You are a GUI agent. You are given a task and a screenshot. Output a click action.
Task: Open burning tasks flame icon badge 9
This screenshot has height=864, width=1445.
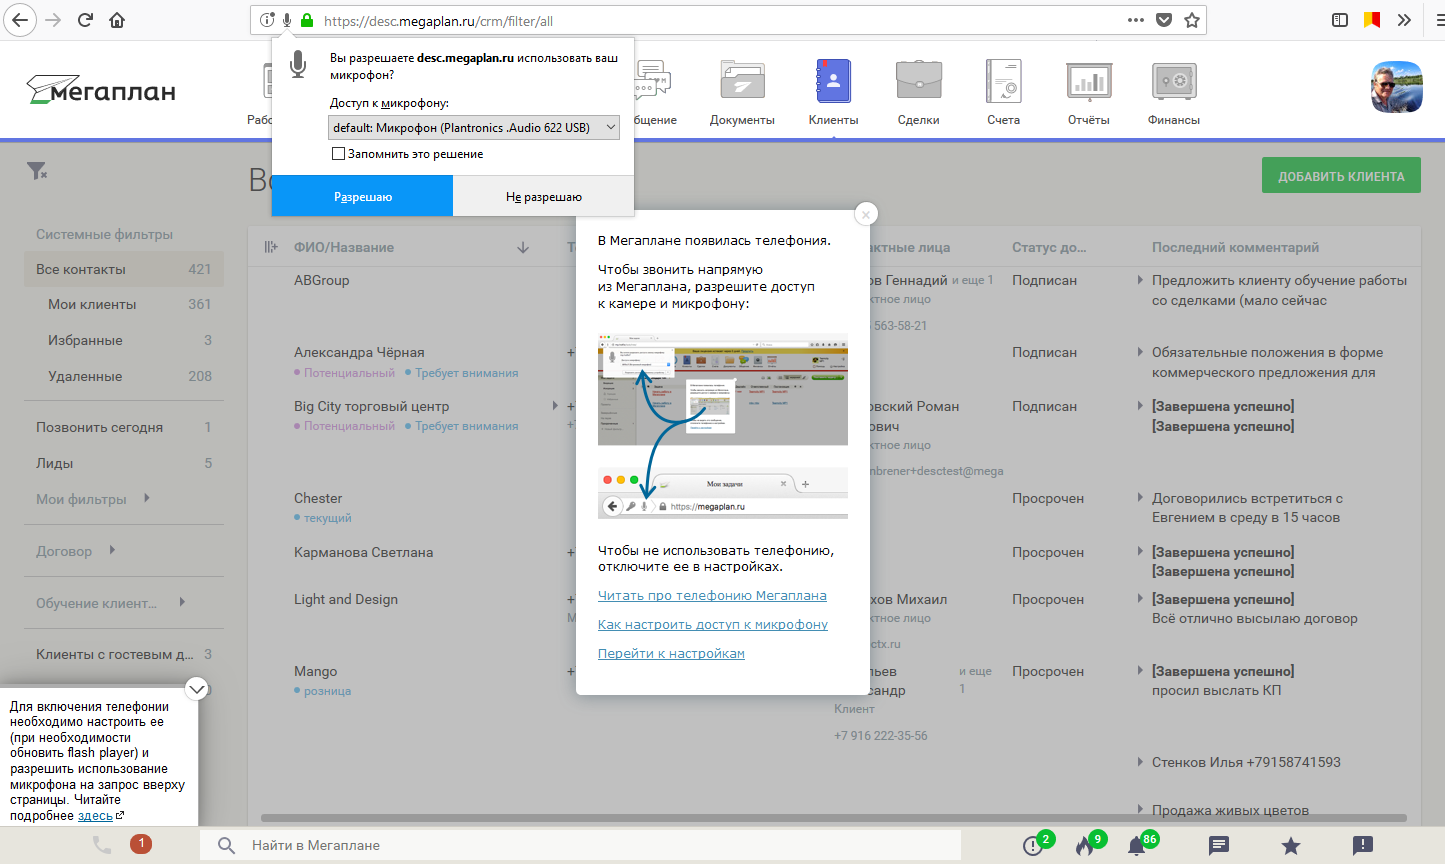pyautogui.click(x=1085, y=846)
